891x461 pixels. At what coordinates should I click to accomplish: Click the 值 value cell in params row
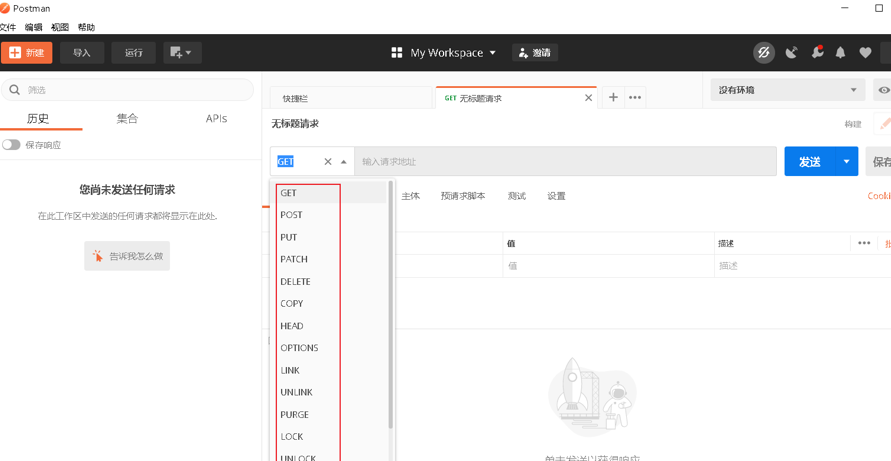608,266
